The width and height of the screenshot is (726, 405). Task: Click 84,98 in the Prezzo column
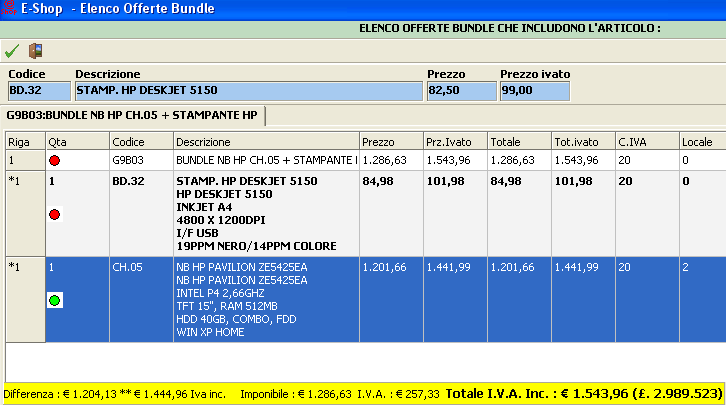coord(391,213)
